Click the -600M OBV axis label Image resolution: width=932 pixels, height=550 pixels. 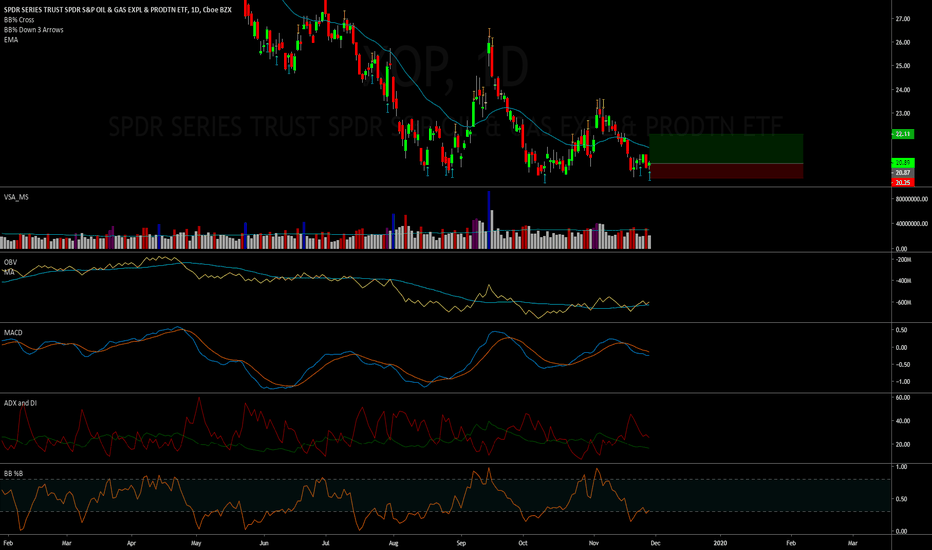[903, 303]
